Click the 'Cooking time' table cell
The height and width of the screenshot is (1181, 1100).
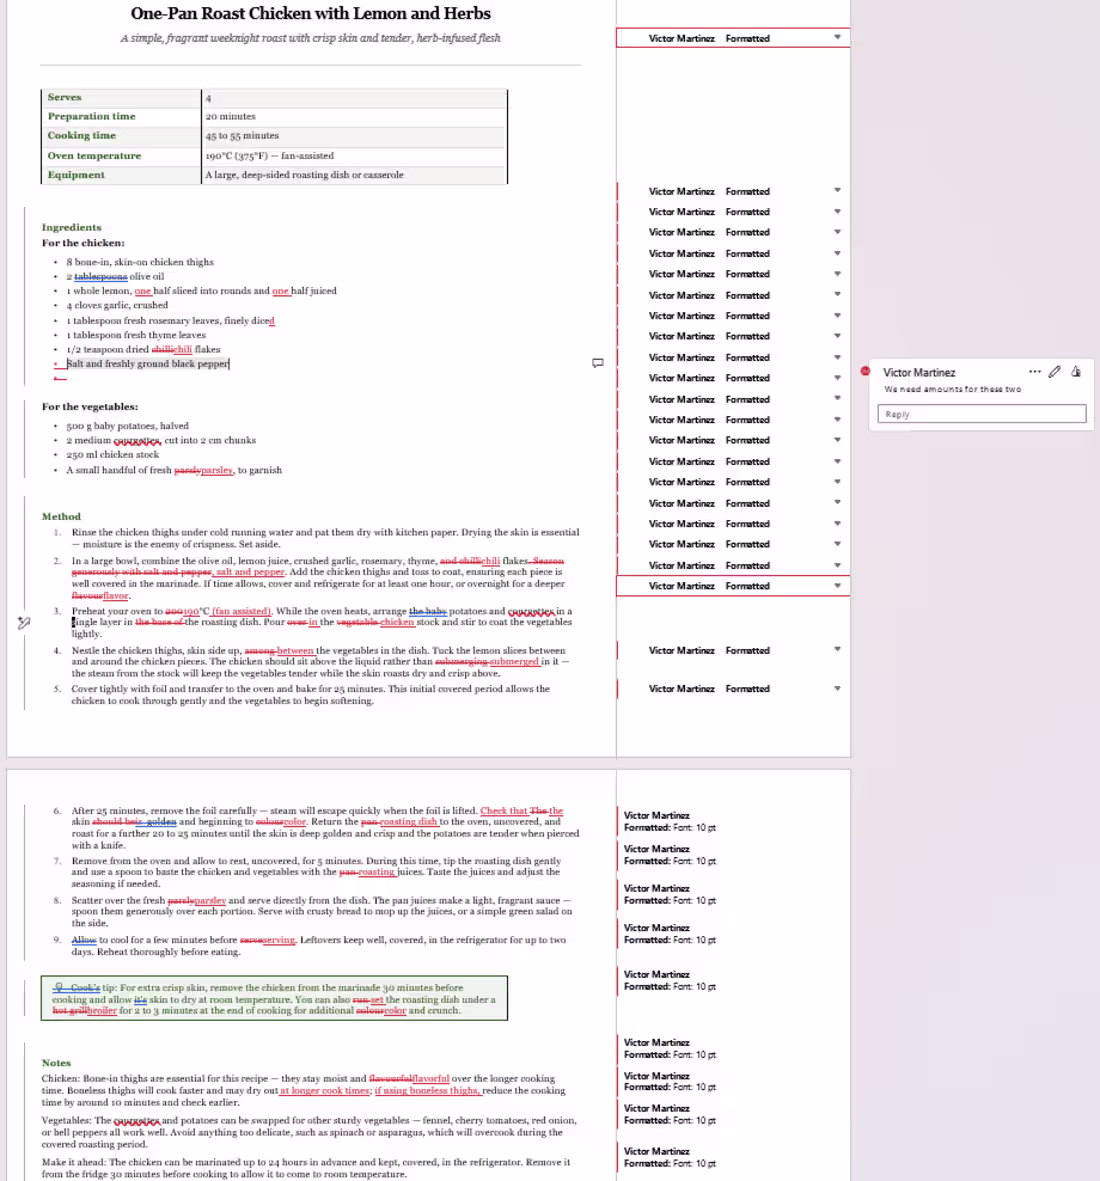click(121, 136)
